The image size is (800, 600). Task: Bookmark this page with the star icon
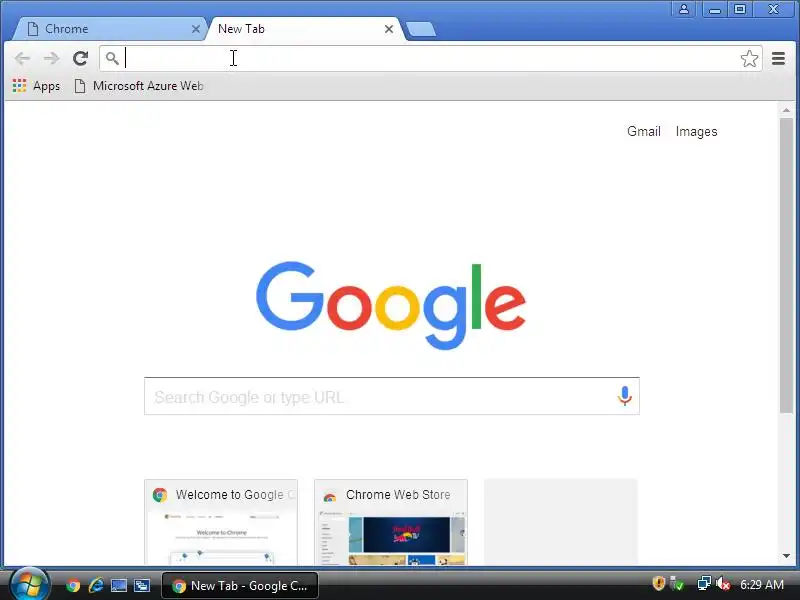click(749, 59)
